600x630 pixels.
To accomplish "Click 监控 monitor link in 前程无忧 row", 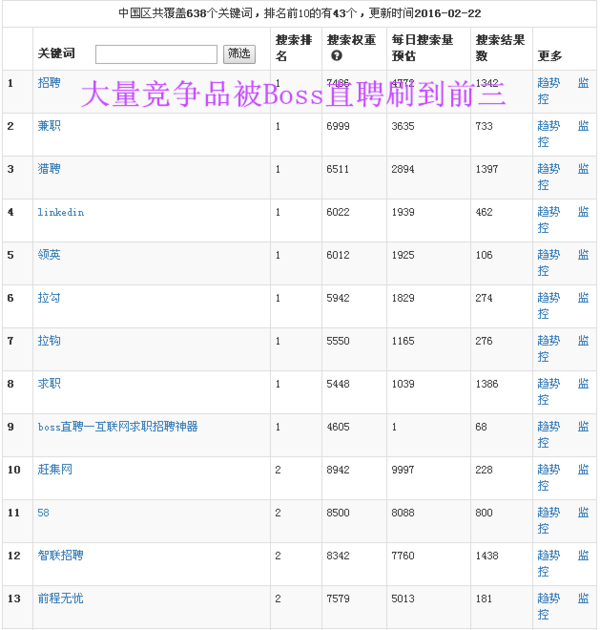I will click(583, 598).
